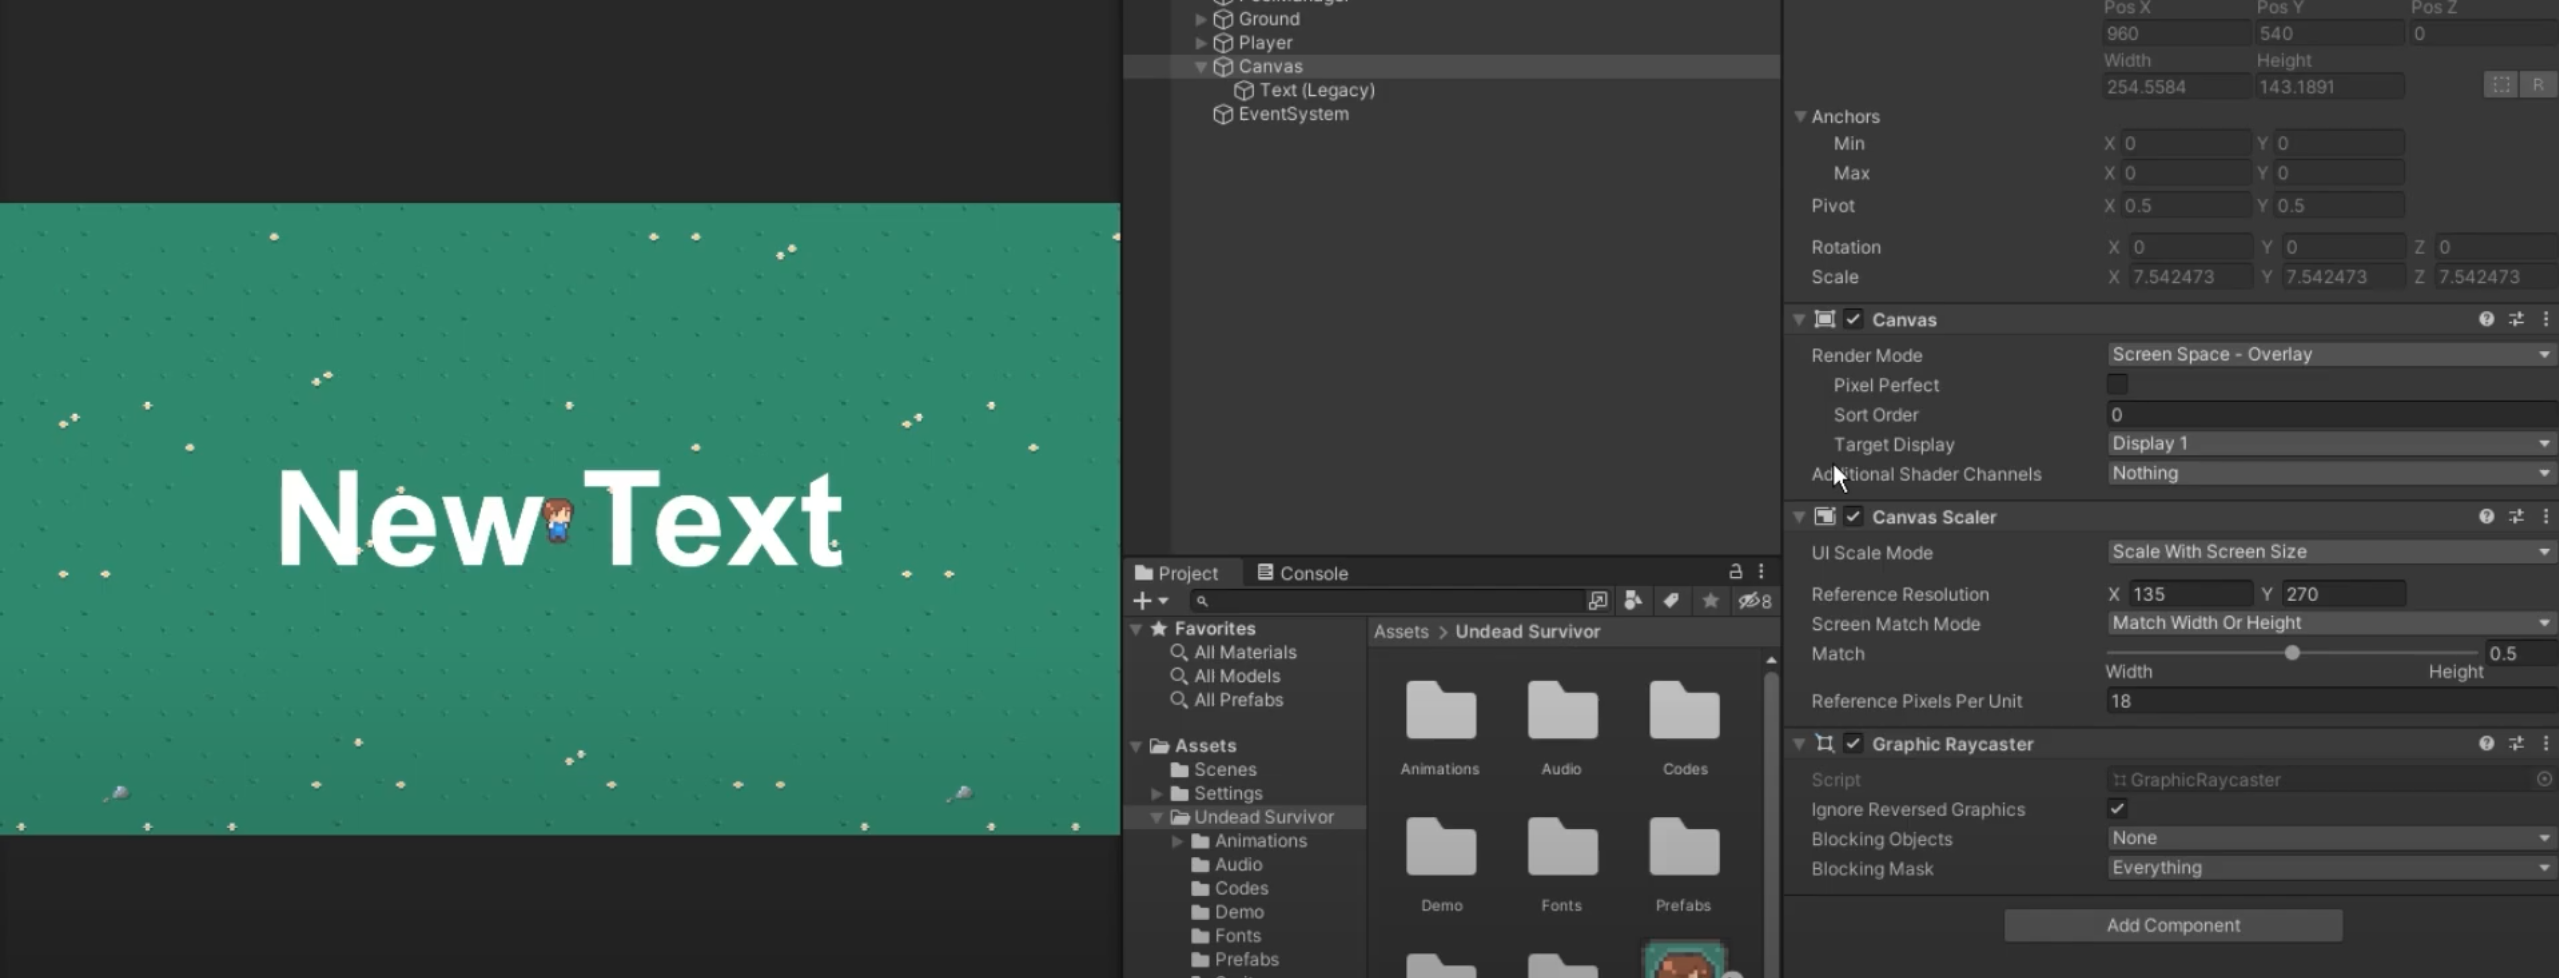The image size is (2559, 978).
Task: Click the open-in-search icon beside the search field
Action: 1597,600
